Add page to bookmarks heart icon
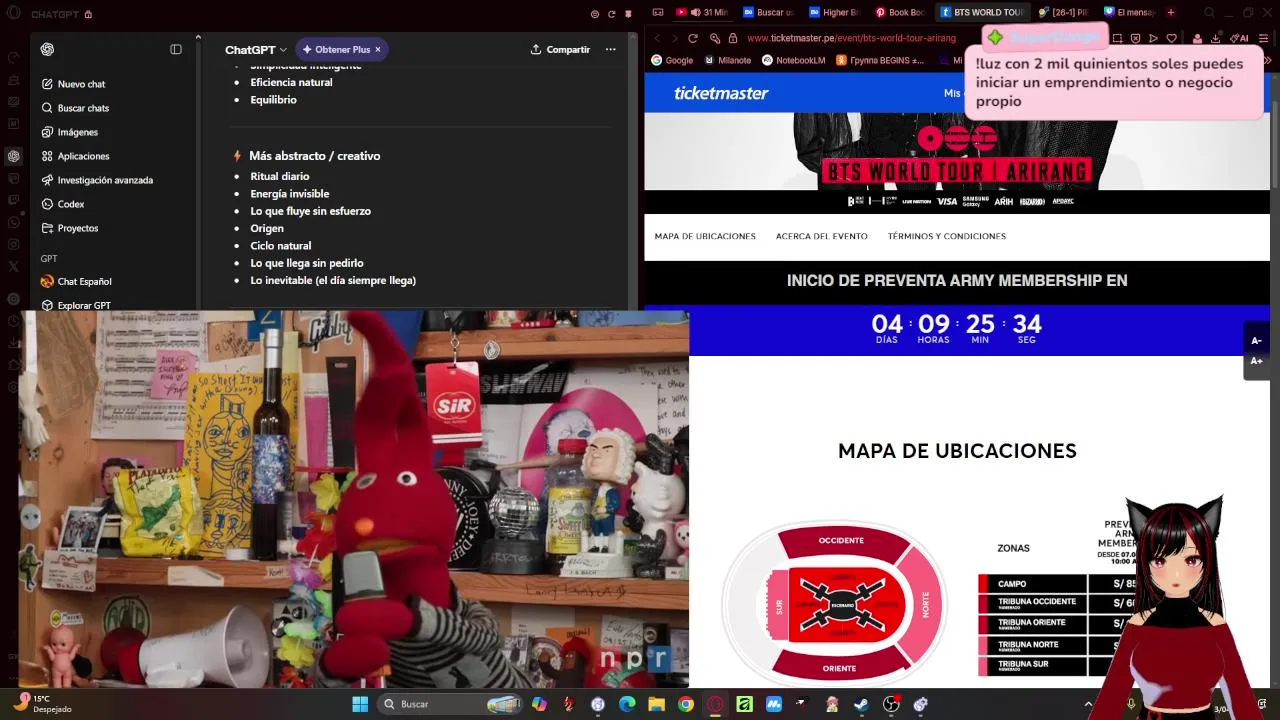The image size is (1280, 720). point(1171,38)
